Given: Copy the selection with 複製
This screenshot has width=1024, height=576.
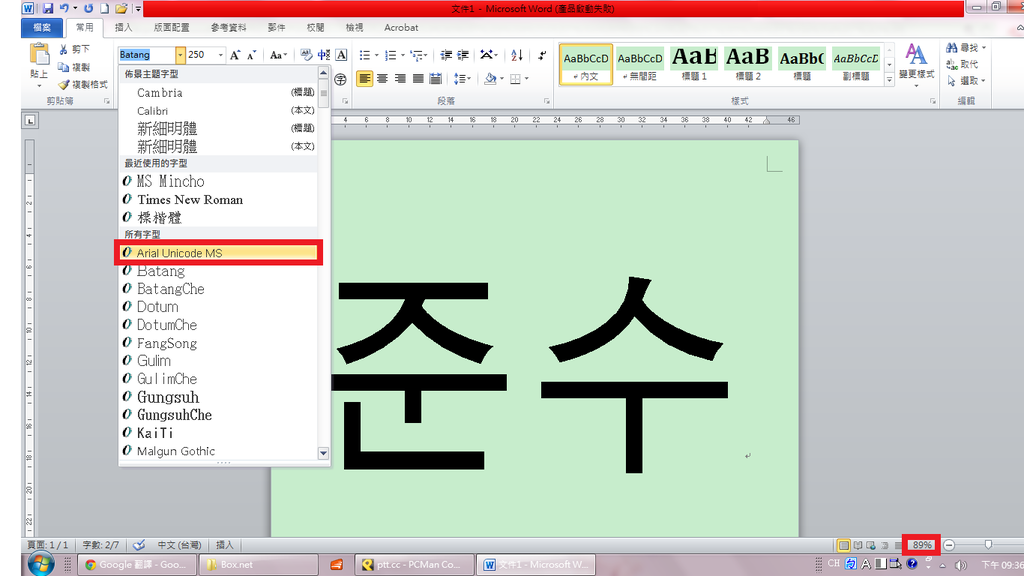Looking at the screenshot, I should (x=74, y=67).
